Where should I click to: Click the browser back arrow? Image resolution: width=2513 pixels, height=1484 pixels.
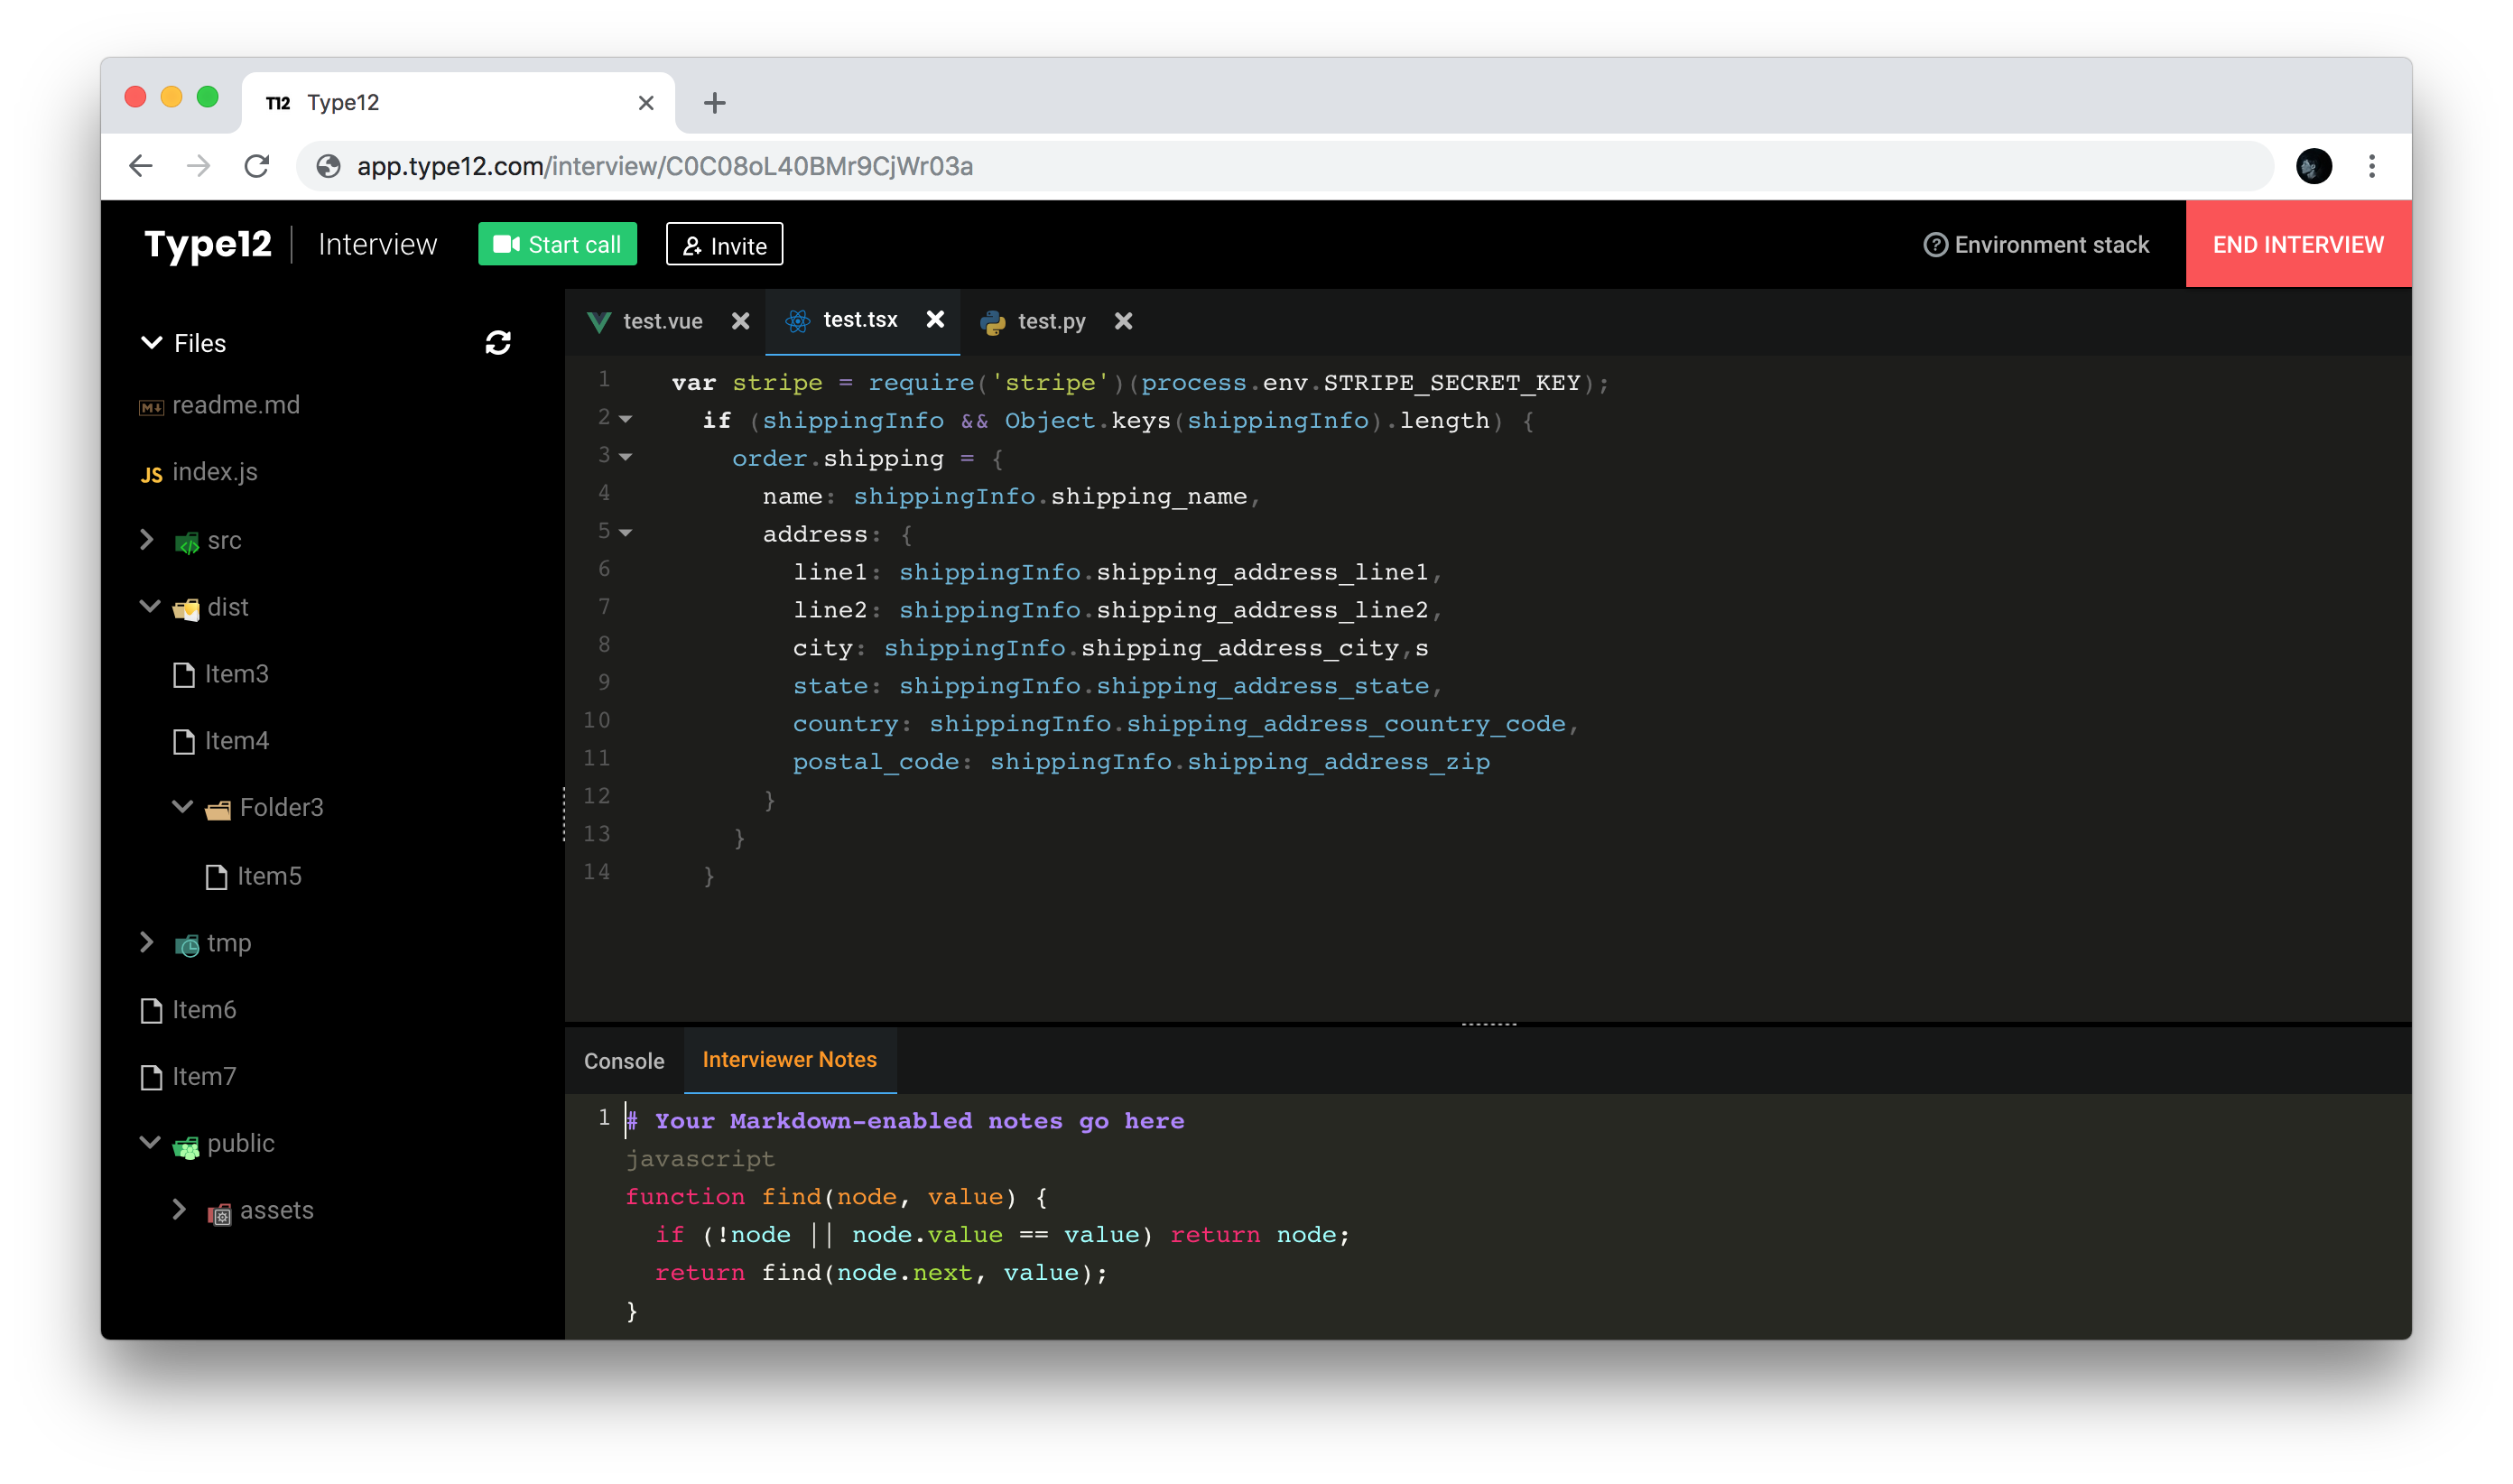point(141,166)
